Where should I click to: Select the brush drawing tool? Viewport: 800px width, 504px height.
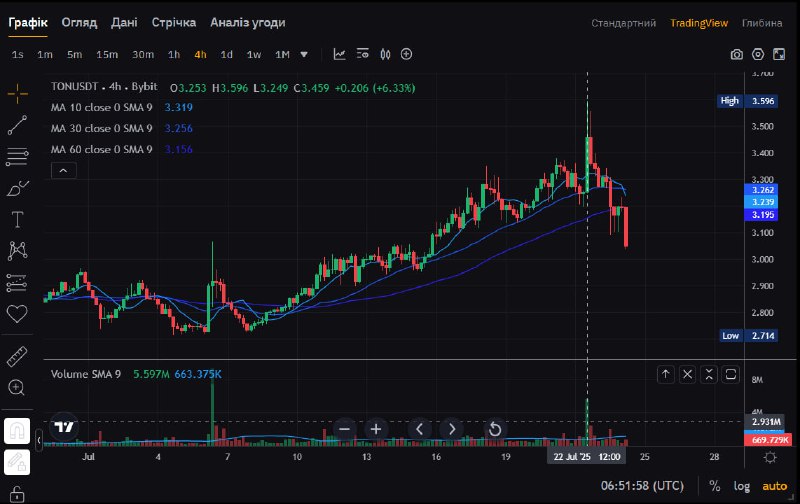click(17, 188)
